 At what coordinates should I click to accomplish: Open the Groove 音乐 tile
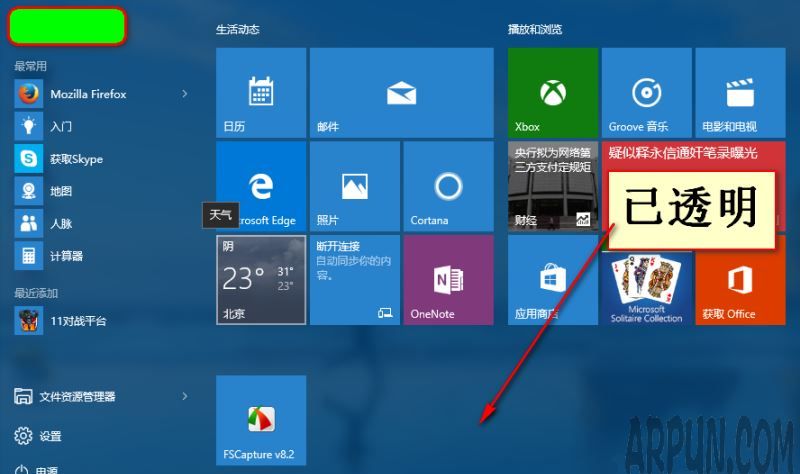(646, 92)
